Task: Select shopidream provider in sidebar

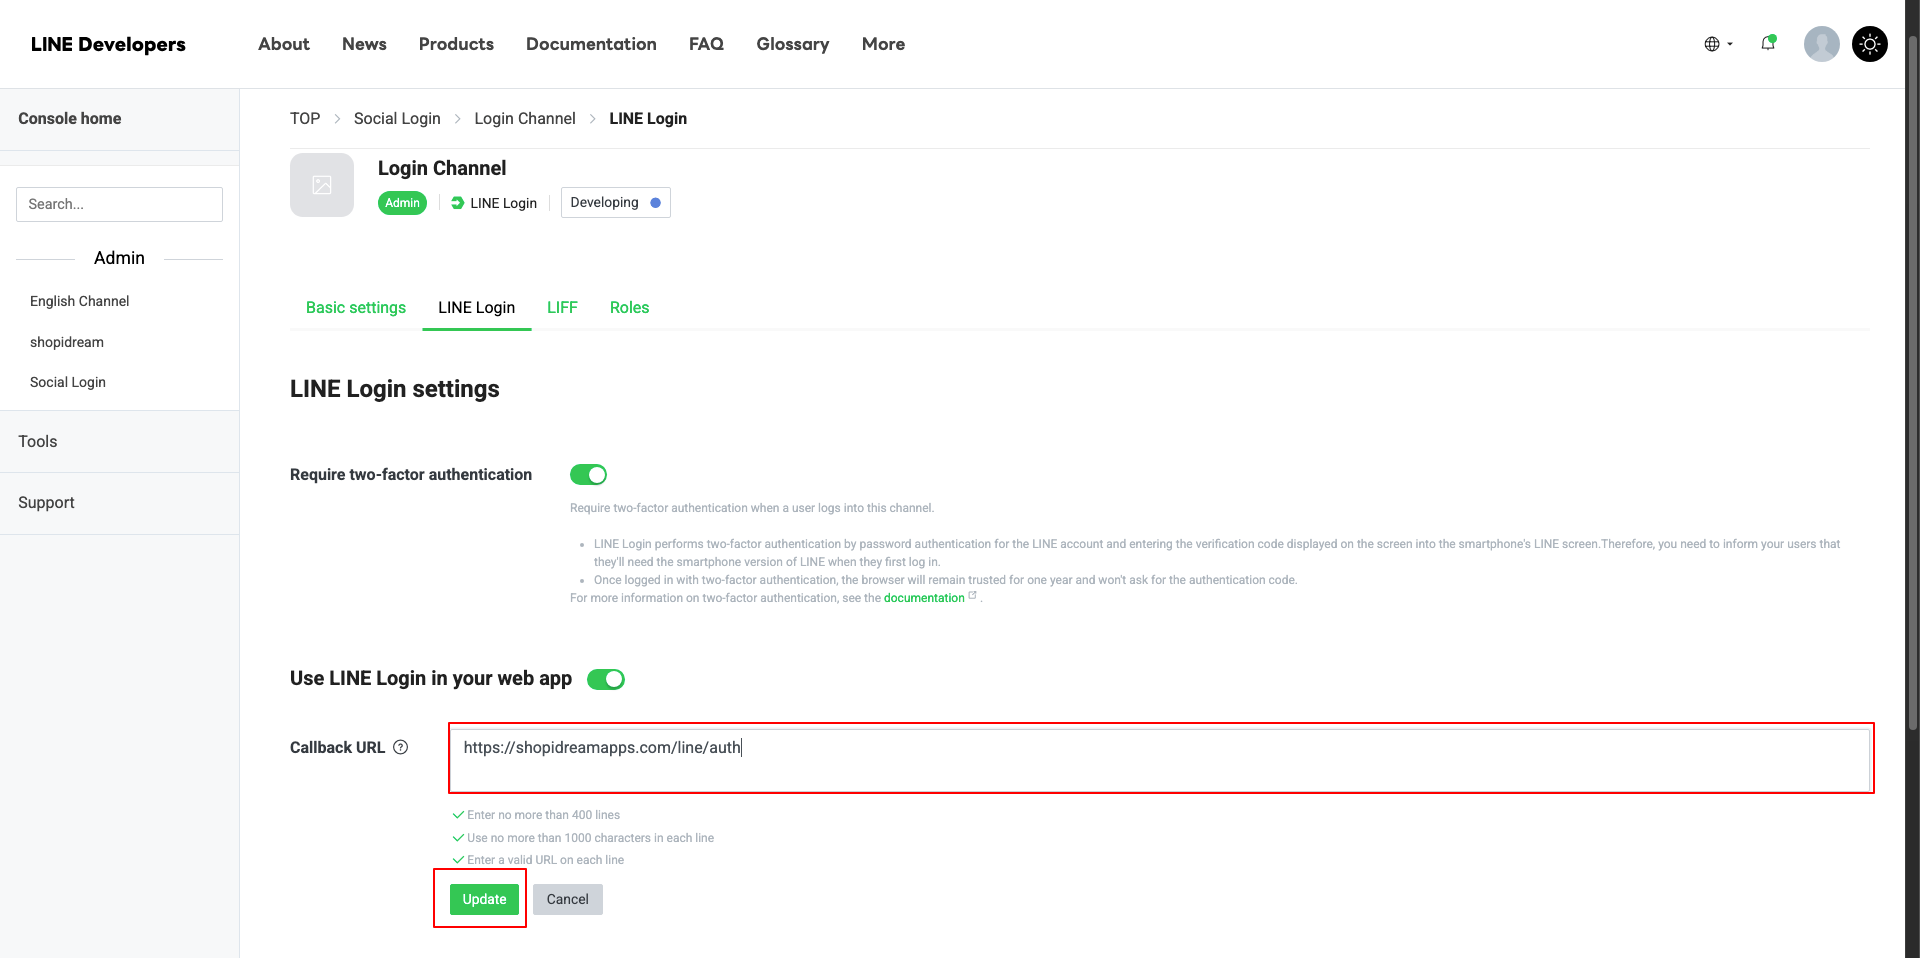Action: coord(67,342)
